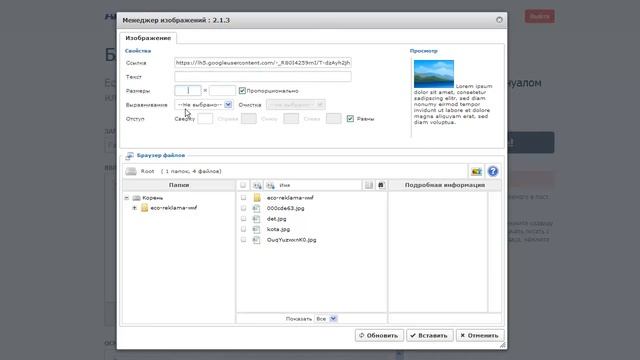
Task: Click the Ссылка URL input field
Action: coord(262,63)
